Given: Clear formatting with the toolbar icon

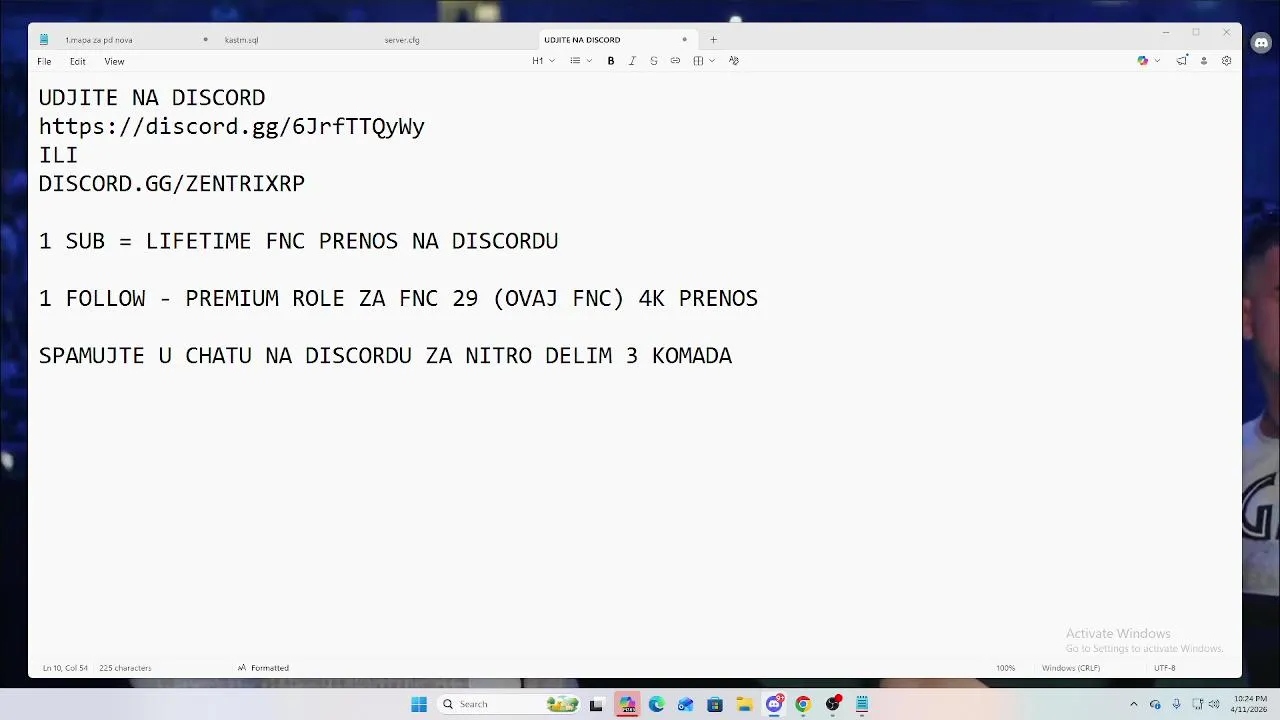Looking at the screenshot, I should click(734, 61).
